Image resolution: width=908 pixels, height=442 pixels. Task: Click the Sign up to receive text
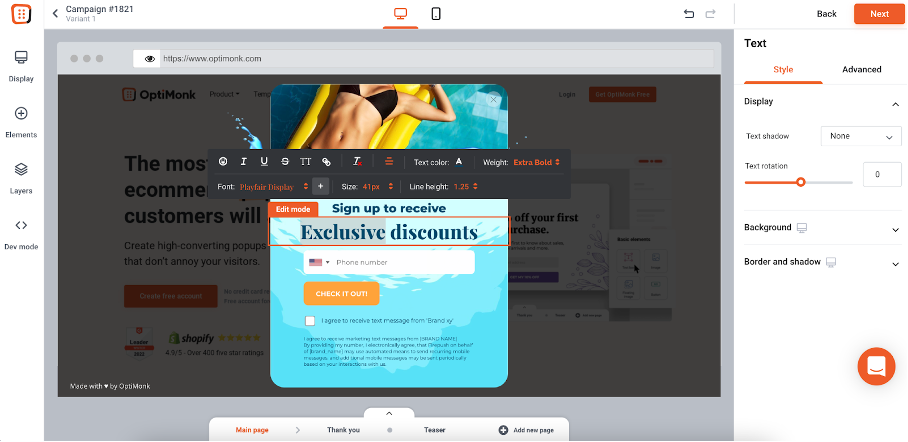[x=389, y=209]
